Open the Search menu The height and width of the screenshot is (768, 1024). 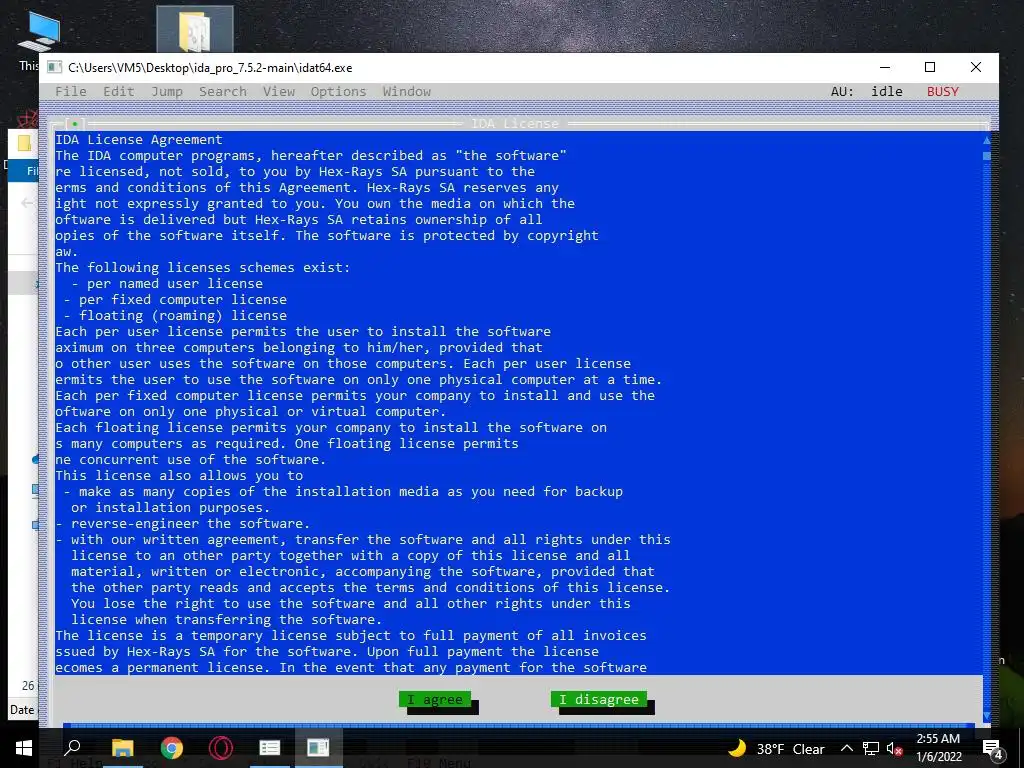[x=223, y=91]
